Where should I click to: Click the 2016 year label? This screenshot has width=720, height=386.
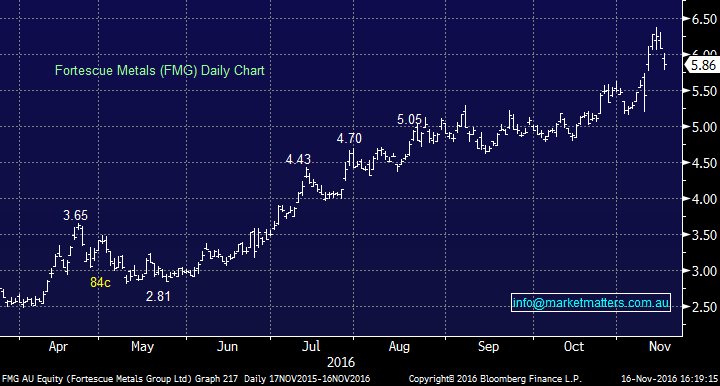[341, 363]
